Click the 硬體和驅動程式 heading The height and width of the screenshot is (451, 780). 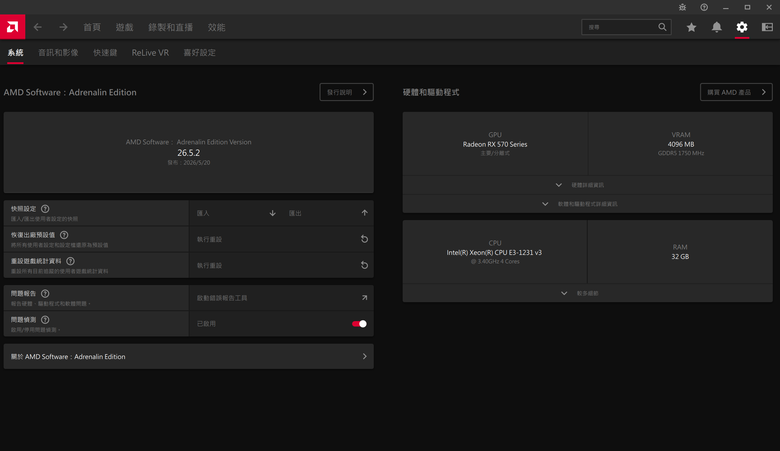[431, 92]
